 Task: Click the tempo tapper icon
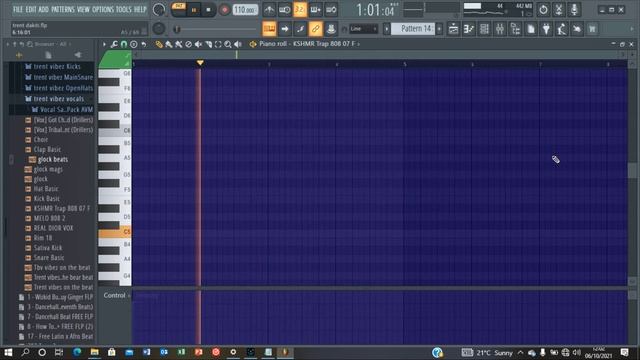pyautogui.click(x=562, y=29)
